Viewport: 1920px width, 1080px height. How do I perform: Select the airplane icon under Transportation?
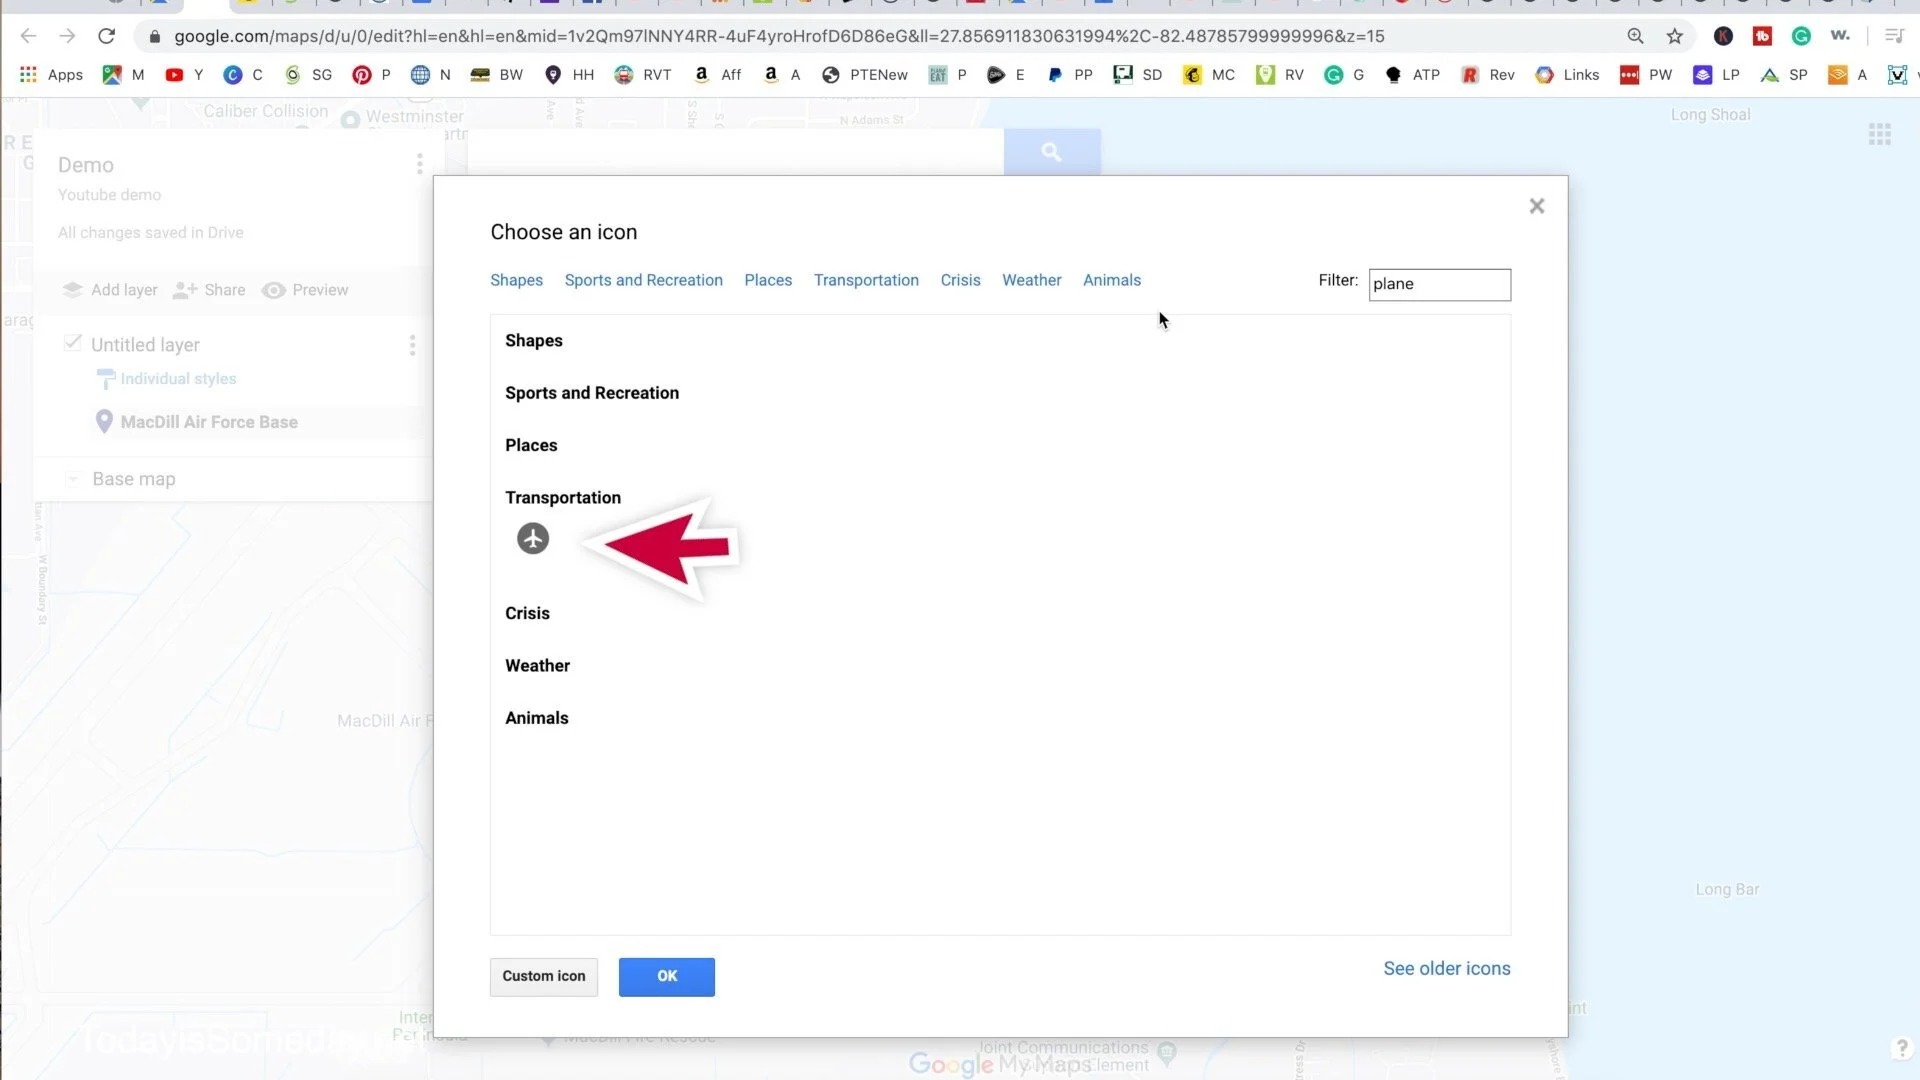[x=533, y=539]
